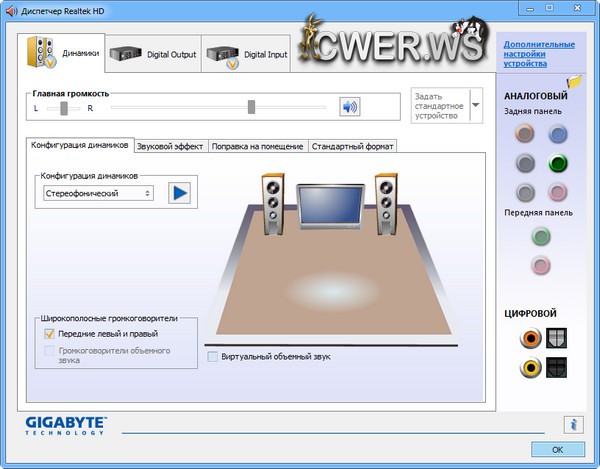Viewport: 600px width, 469px height.
Task: Open the Стереофонический speaker configuration dropdown
Action: [x=98, y=193]
